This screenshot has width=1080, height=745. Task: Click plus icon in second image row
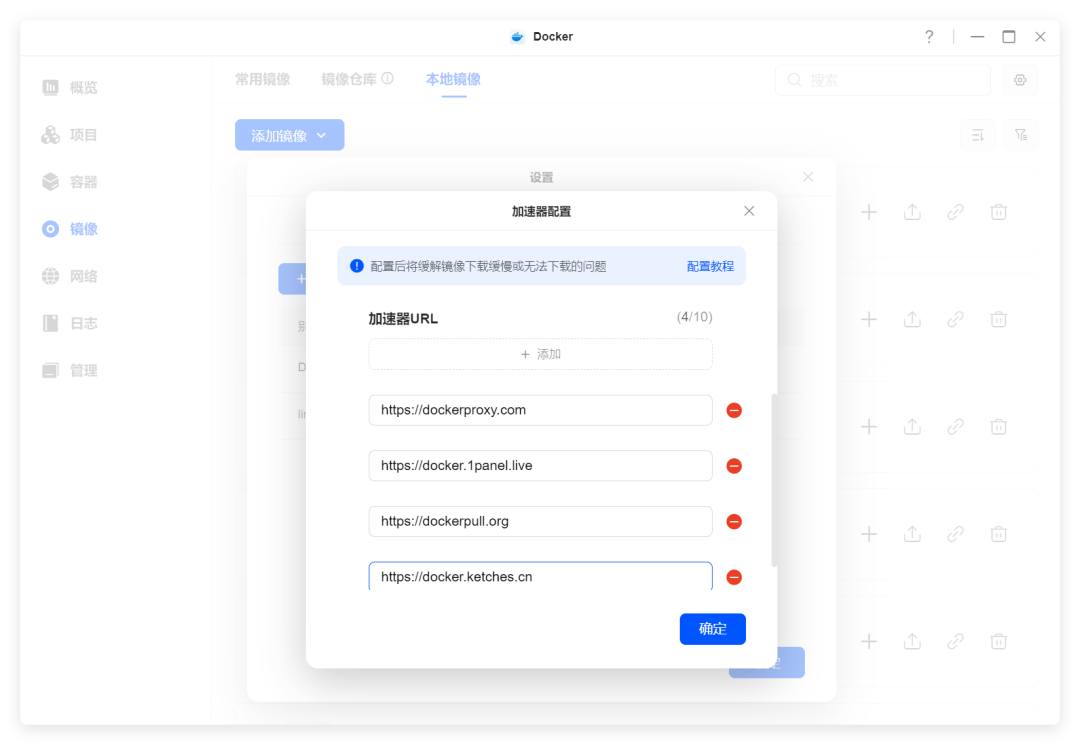(x=869, y=319)
